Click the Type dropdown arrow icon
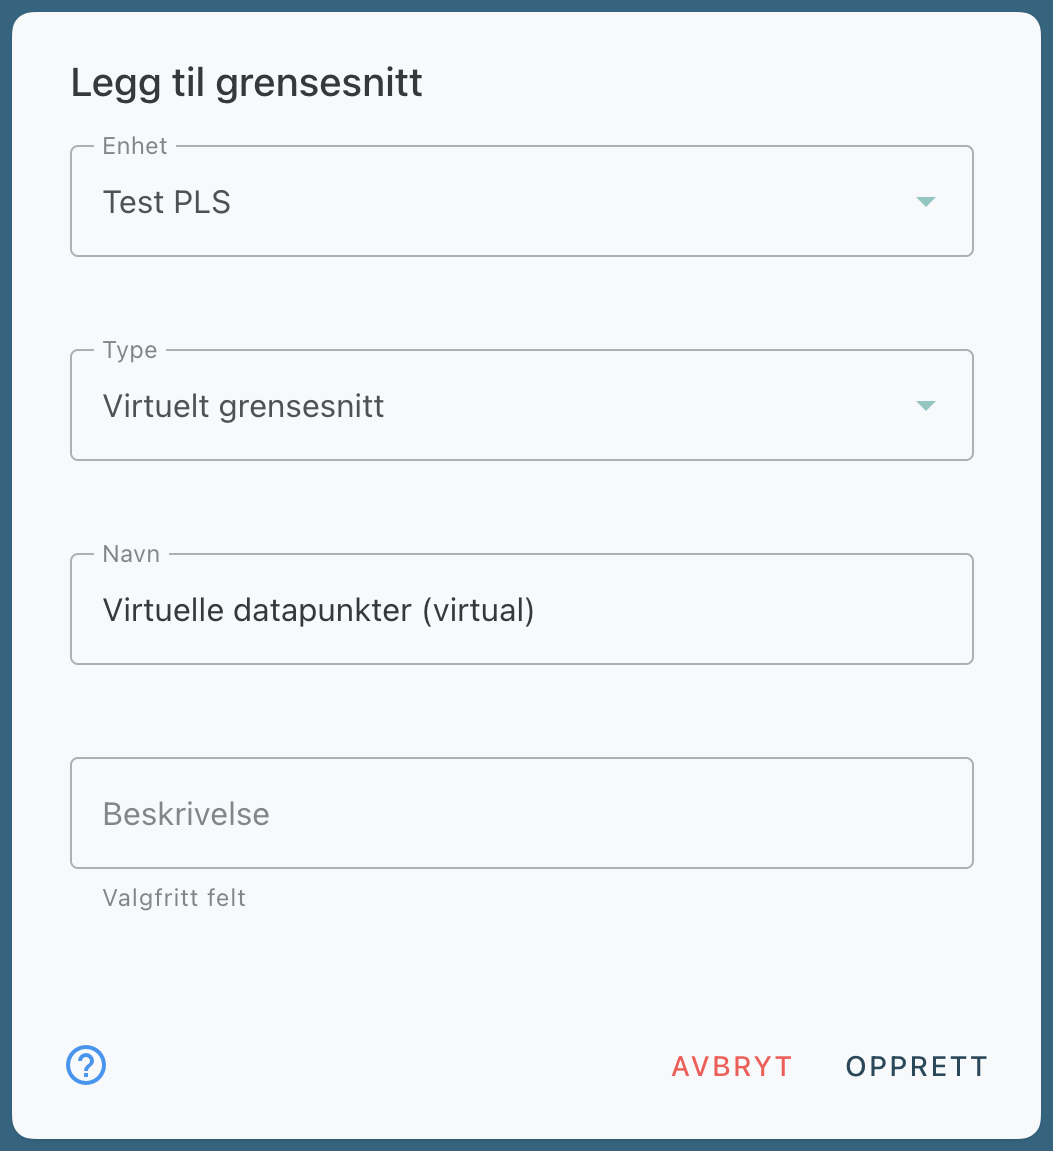 (925, 406)
